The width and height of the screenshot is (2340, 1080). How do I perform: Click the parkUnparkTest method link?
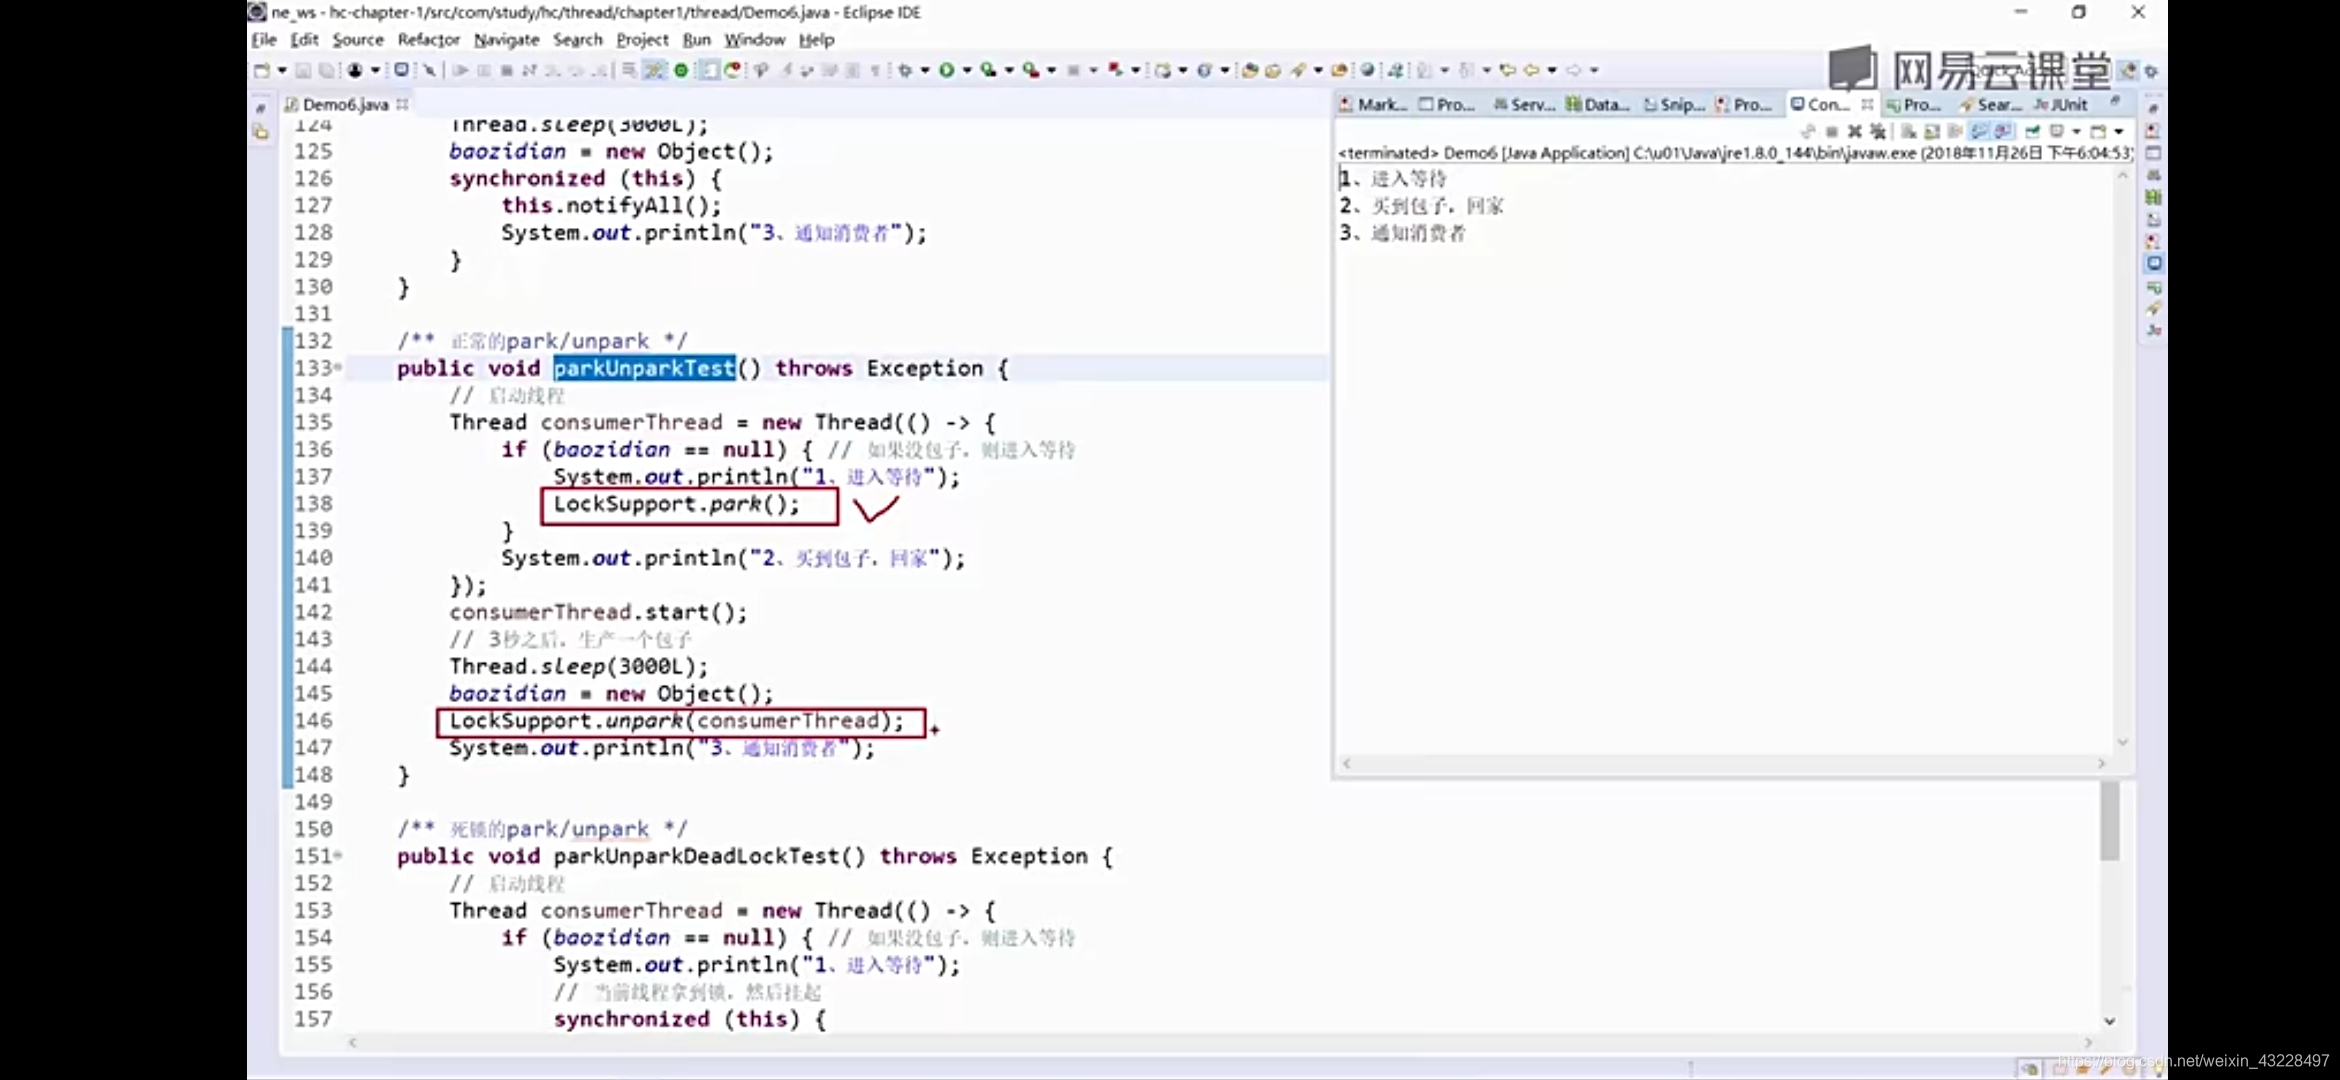click(x=645, y=368)
